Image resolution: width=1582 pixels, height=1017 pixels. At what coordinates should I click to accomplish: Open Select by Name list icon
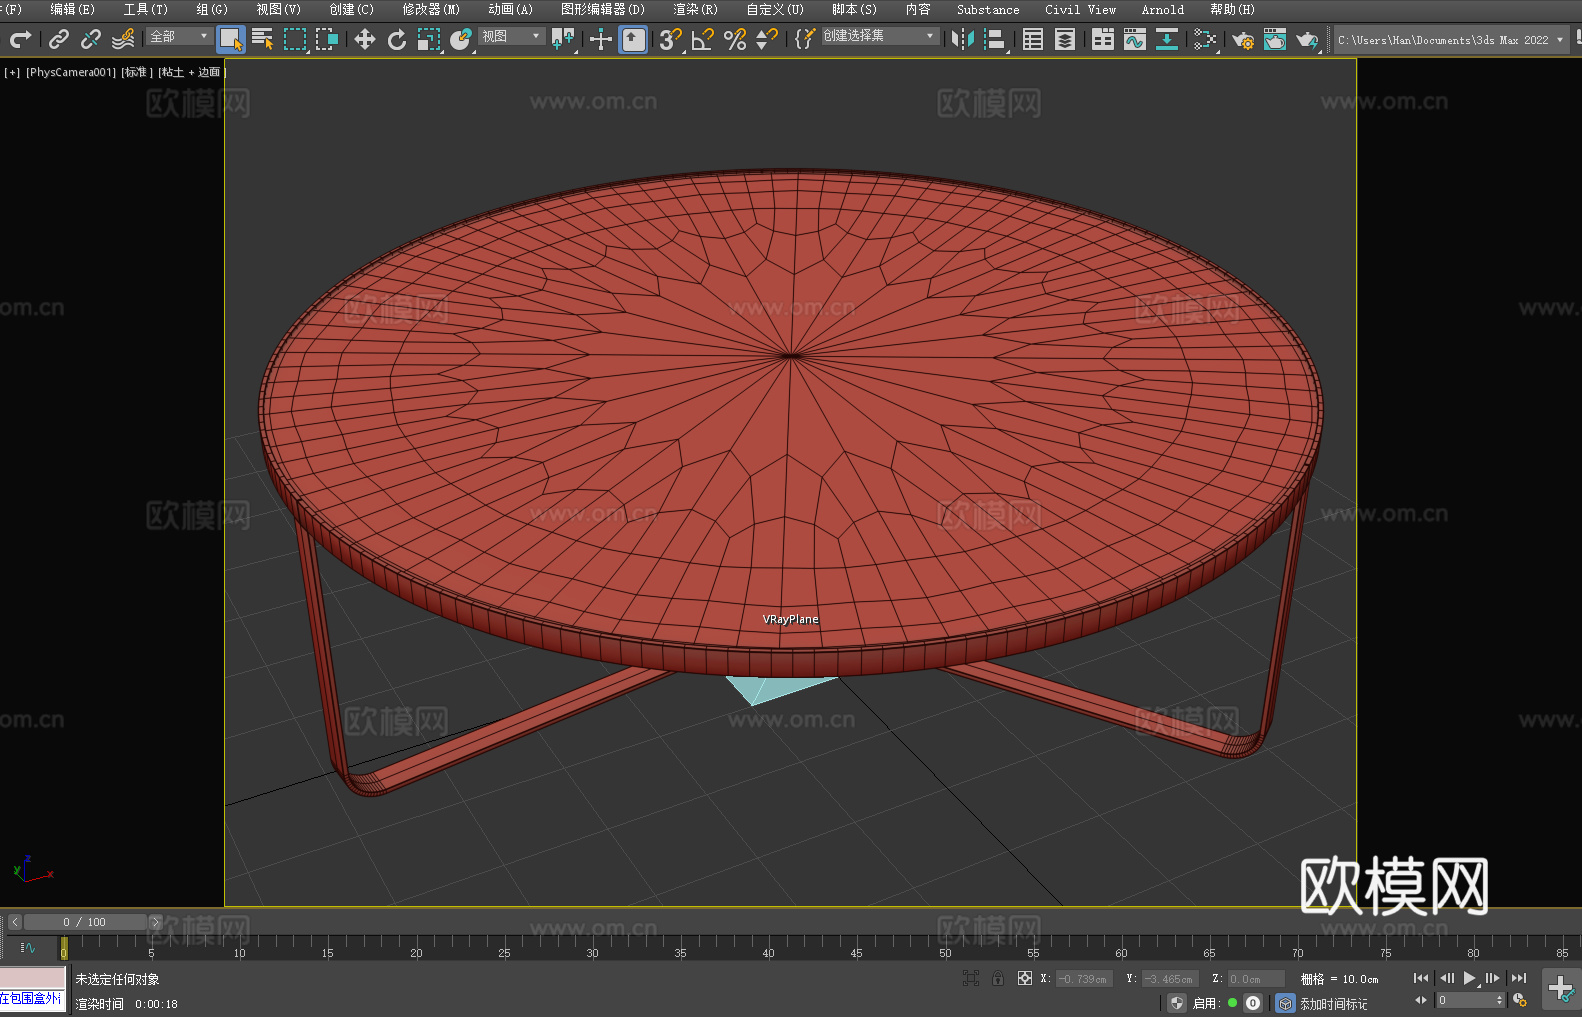[263, 39]
